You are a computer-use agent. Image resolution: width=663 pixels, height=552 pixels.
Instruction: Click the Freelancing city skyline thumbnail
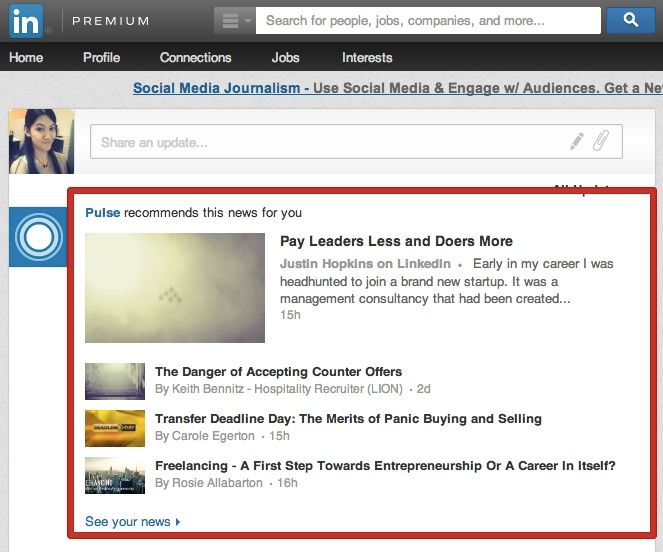(115, 475)
